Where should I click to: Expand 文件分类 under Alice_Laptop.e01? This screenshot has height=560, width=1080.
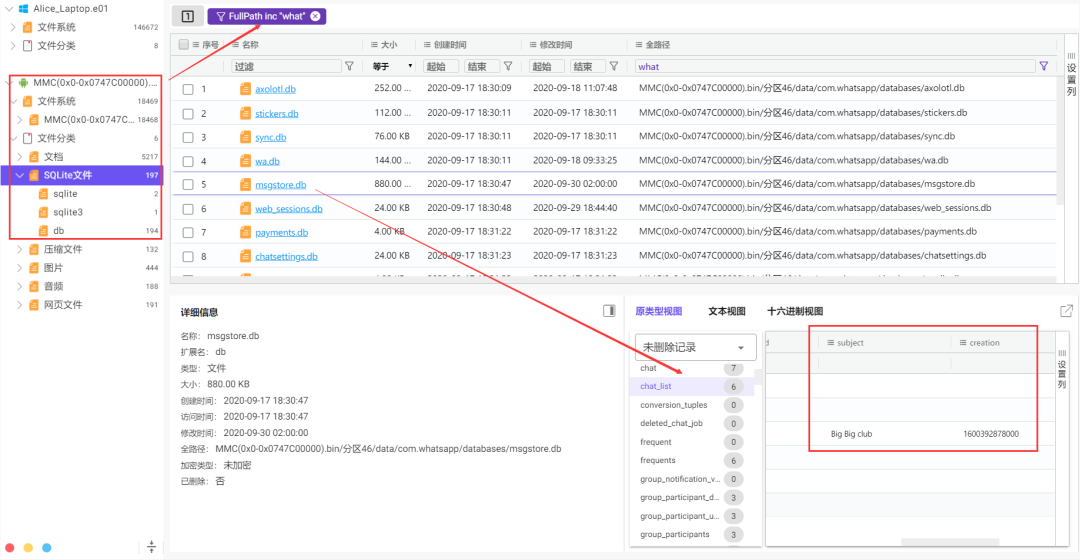coord(13,45)
